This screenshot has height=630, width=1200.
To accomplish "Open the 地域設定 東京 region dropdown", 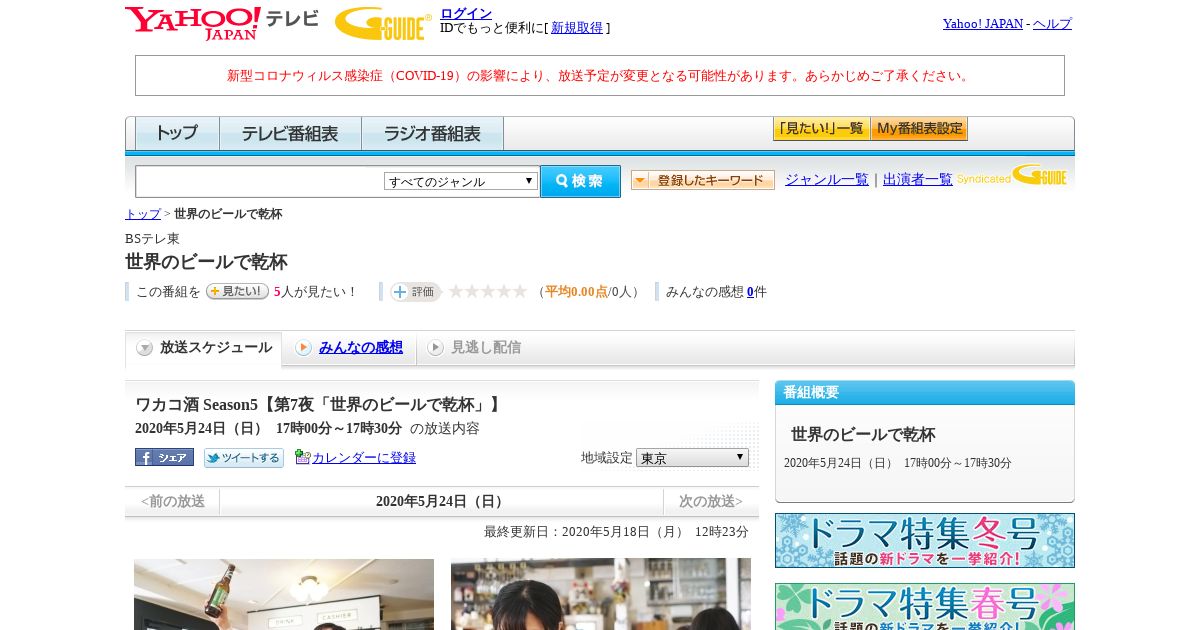I will click(x=692, y=457).
